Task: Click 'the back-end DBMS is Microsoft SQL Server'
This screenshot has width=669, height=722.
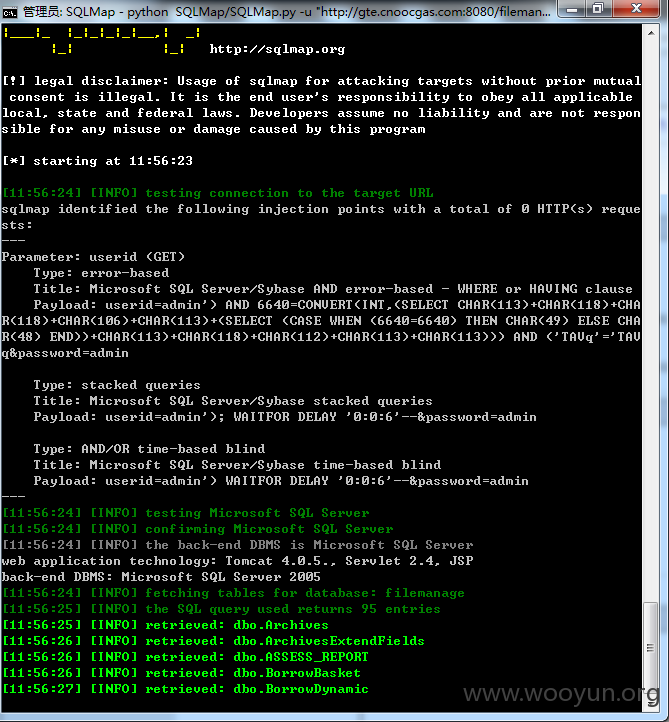Action: [238, 545]
